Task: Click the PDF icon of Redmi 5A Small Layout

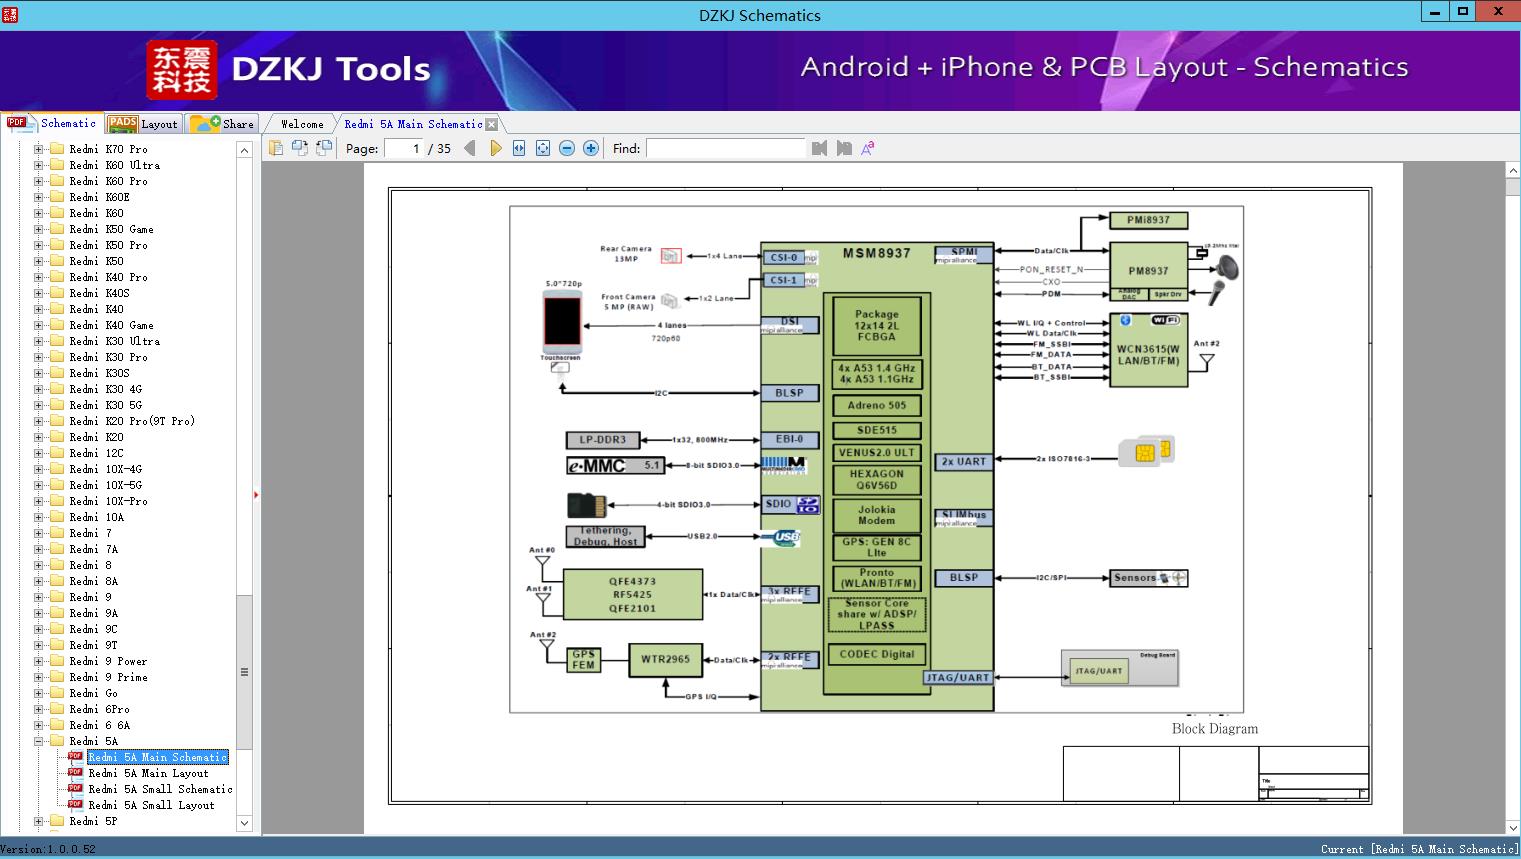Action: [x=75, y=805]
